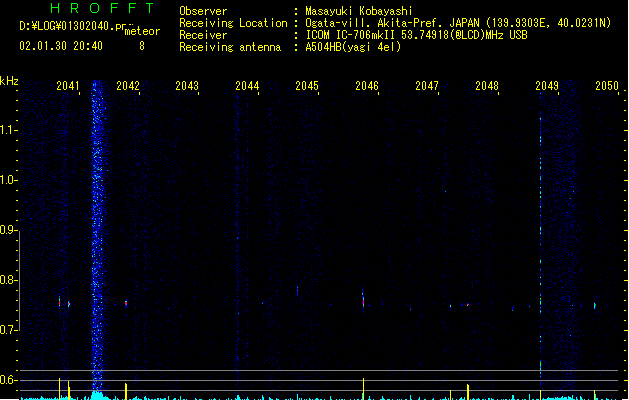Click the 2042 time marker
The image size is (629, 400).
coord(128,86)
